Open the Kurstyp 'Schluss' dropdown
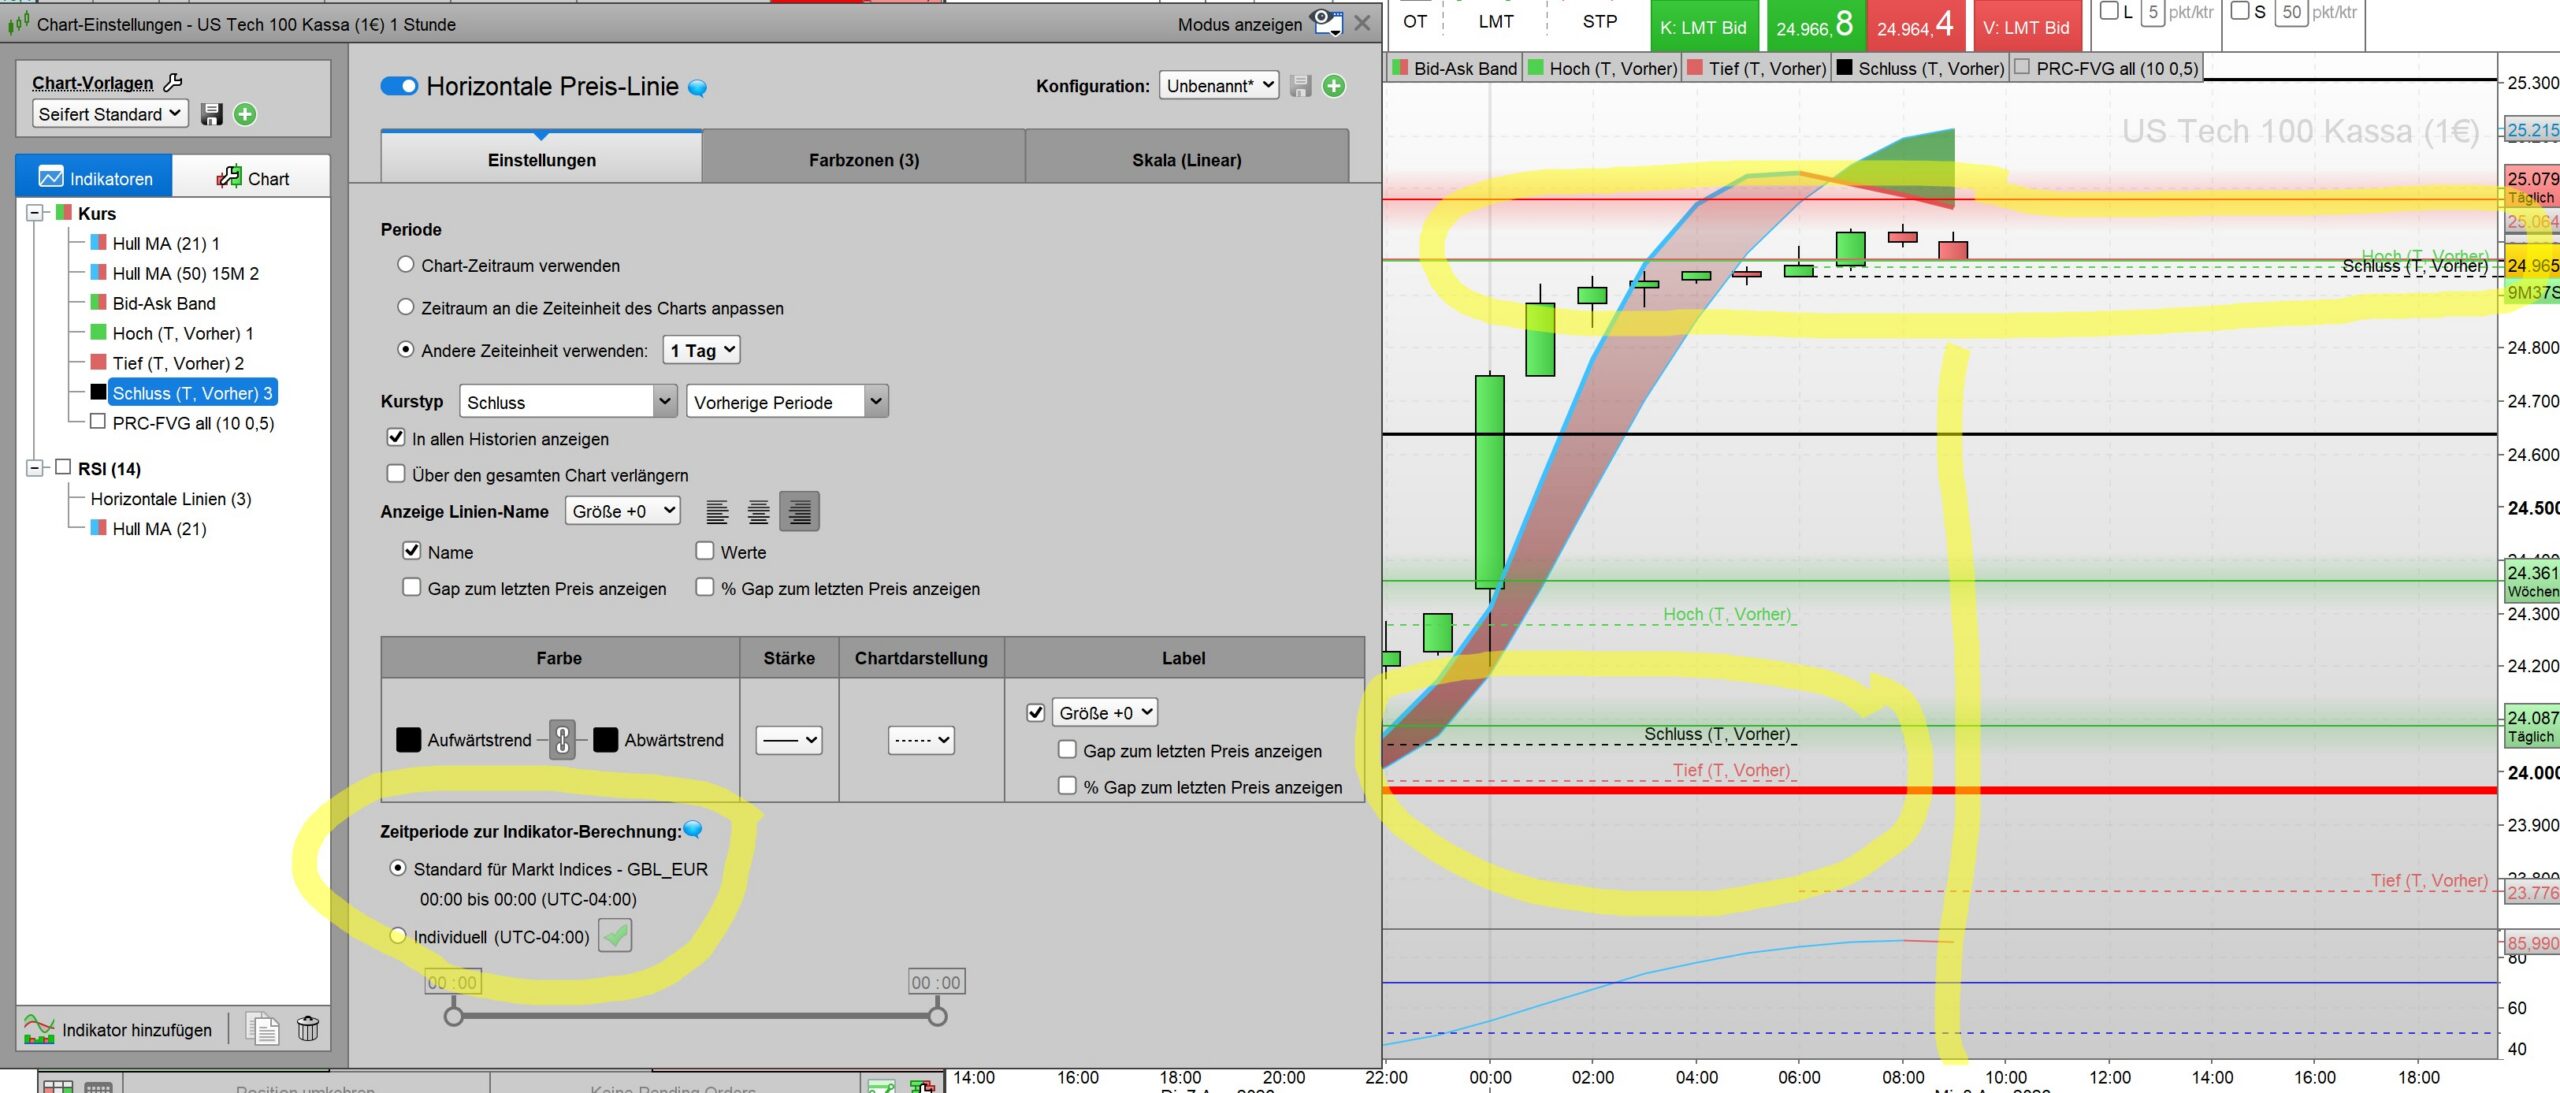This screenshot has height=1093, width=2560. (x=567, y=402)
